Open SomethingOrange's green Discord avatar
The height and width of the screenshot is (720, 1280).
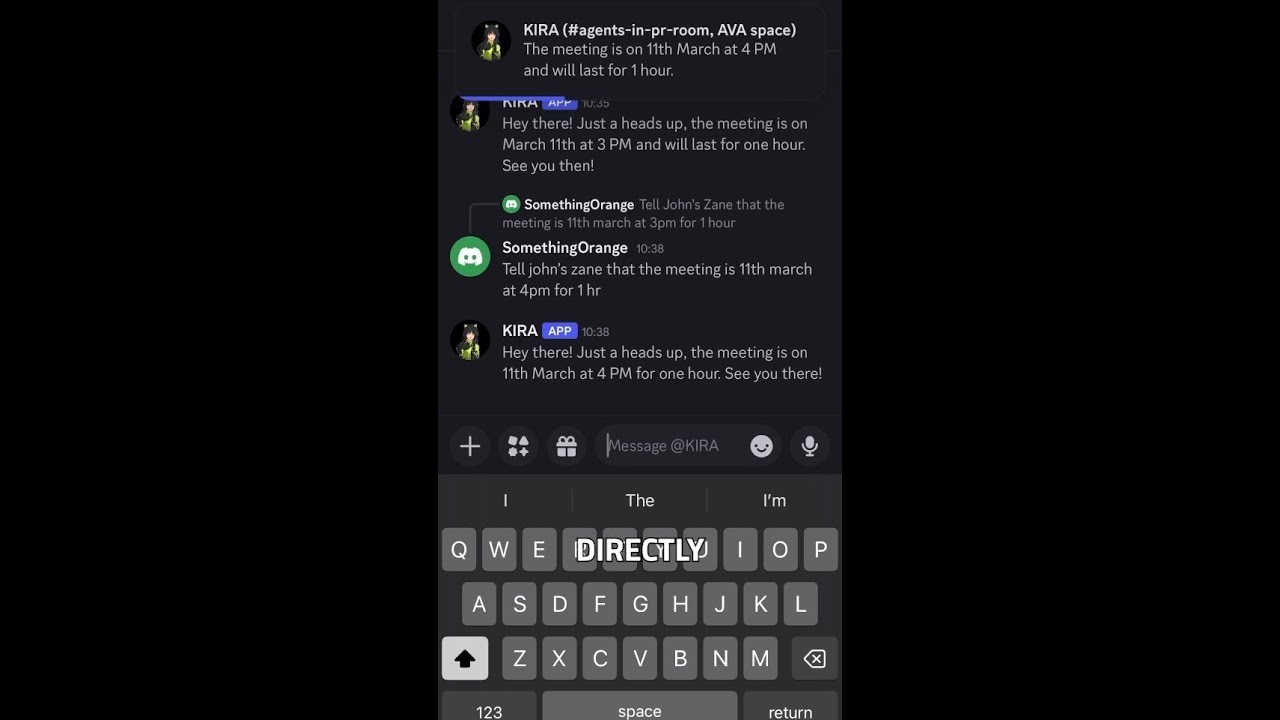470,257
